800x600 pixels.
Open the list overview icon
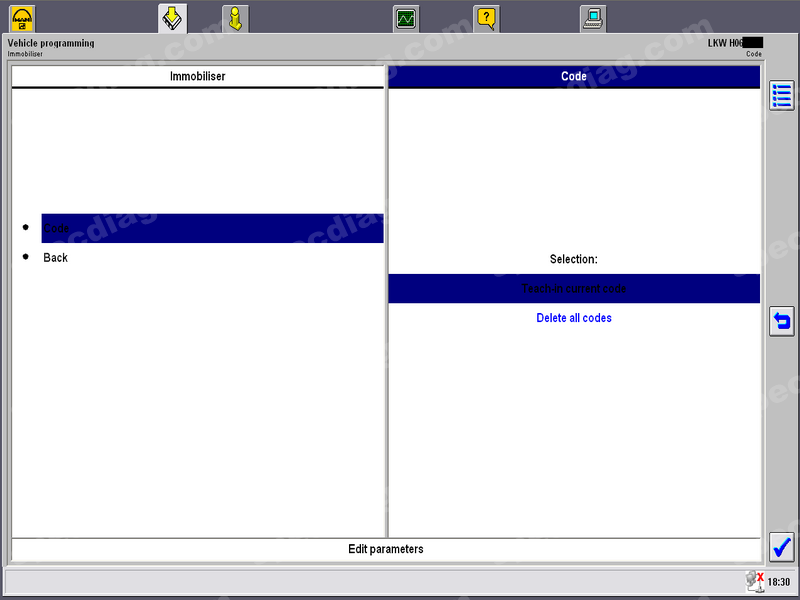coord(781,96)
